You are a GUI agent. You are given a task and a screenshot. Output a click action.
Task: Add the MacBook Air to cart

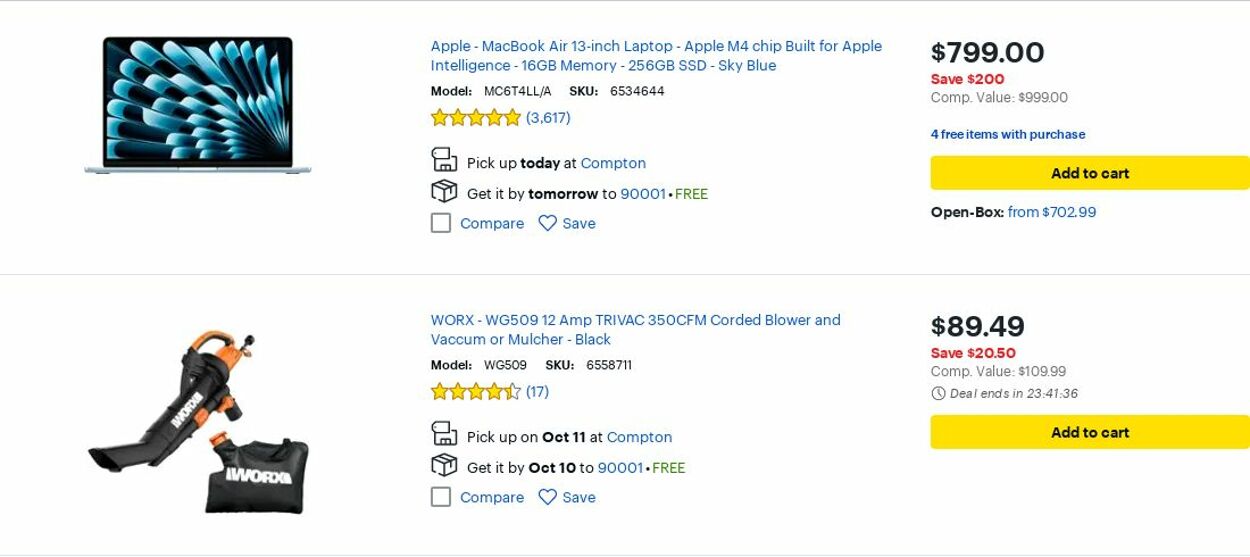coord(1089,173)
